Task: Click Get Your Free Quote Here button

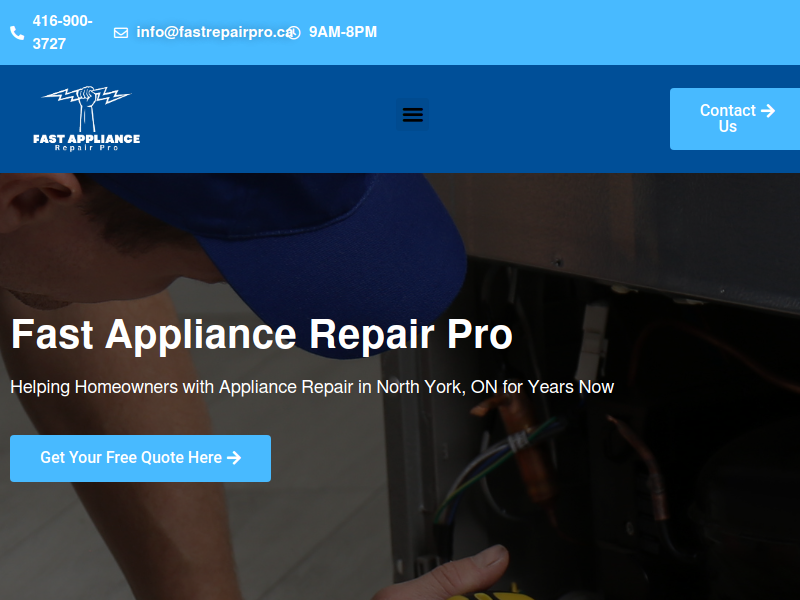Action: pyautogui.click(x=140, y=458)
